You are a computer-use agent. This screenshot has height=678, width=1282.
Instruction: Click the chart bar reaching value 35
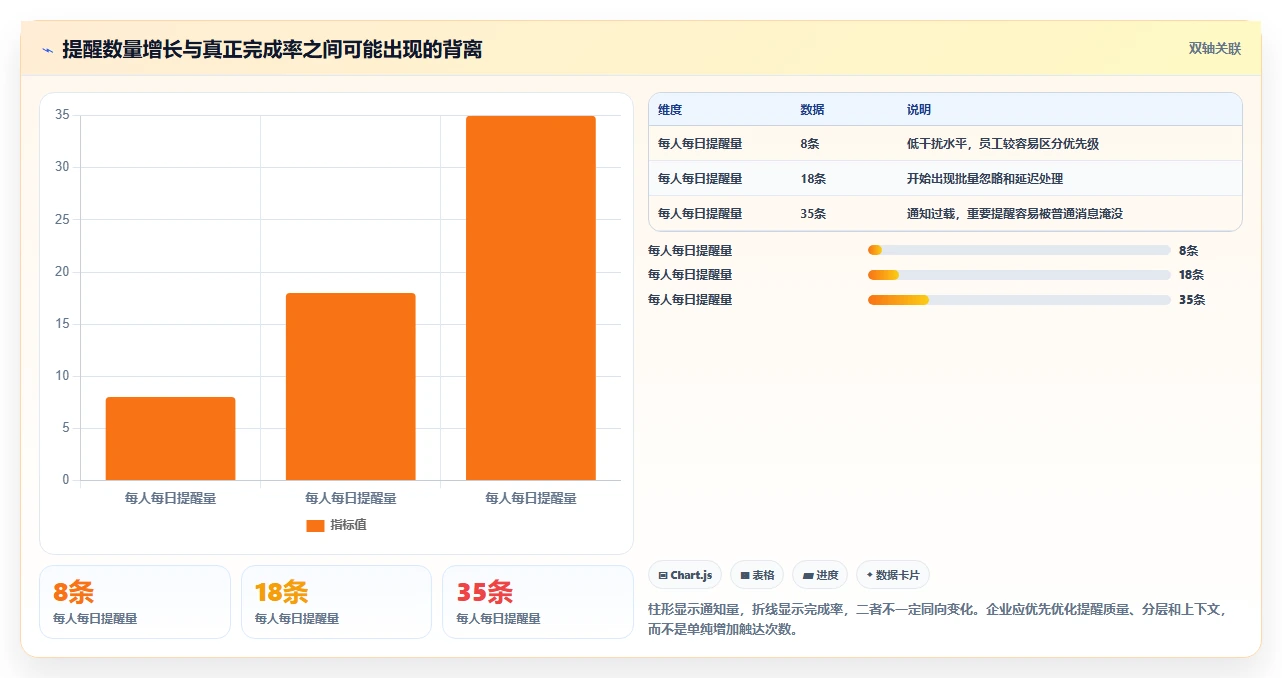pyautogui.click(x=531, y=298)
